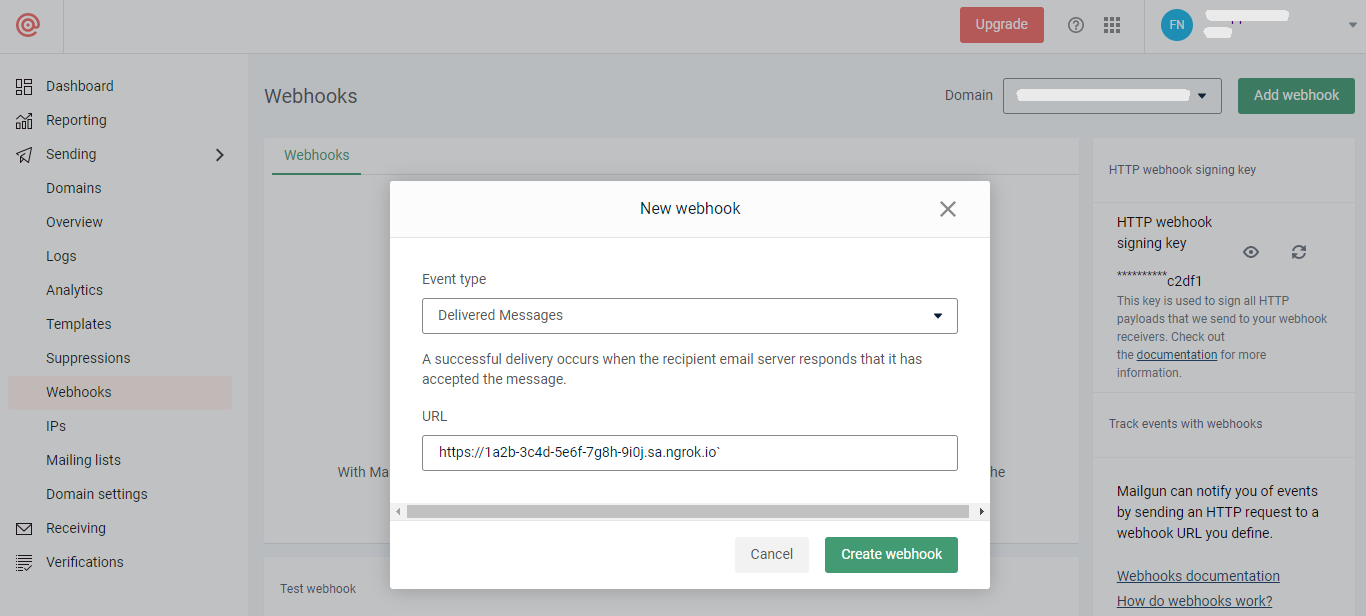Viewport: 1366px width, 616px height.
Task: Select Logs in the sidebar menu
Action: point(59,256)
